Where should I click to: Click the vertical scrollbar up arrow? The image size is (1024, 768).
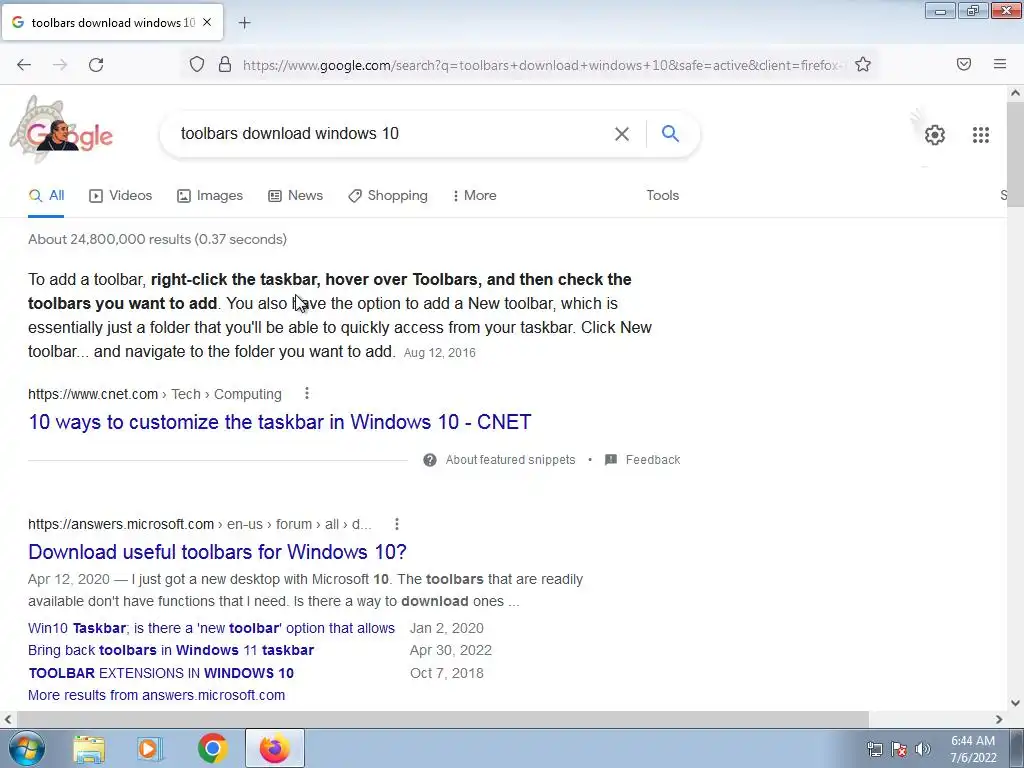1015,93
